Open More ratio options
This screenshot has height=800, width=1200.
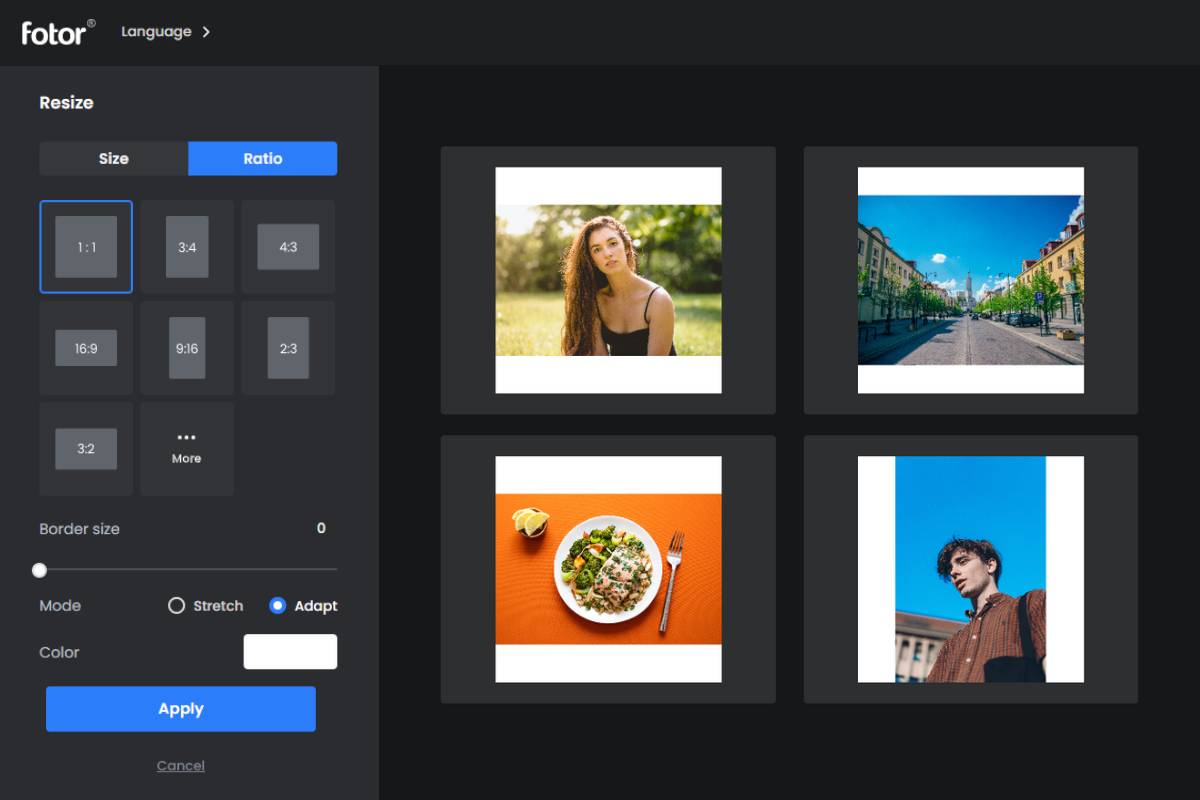pyautogui.click(x=186, y=448)
